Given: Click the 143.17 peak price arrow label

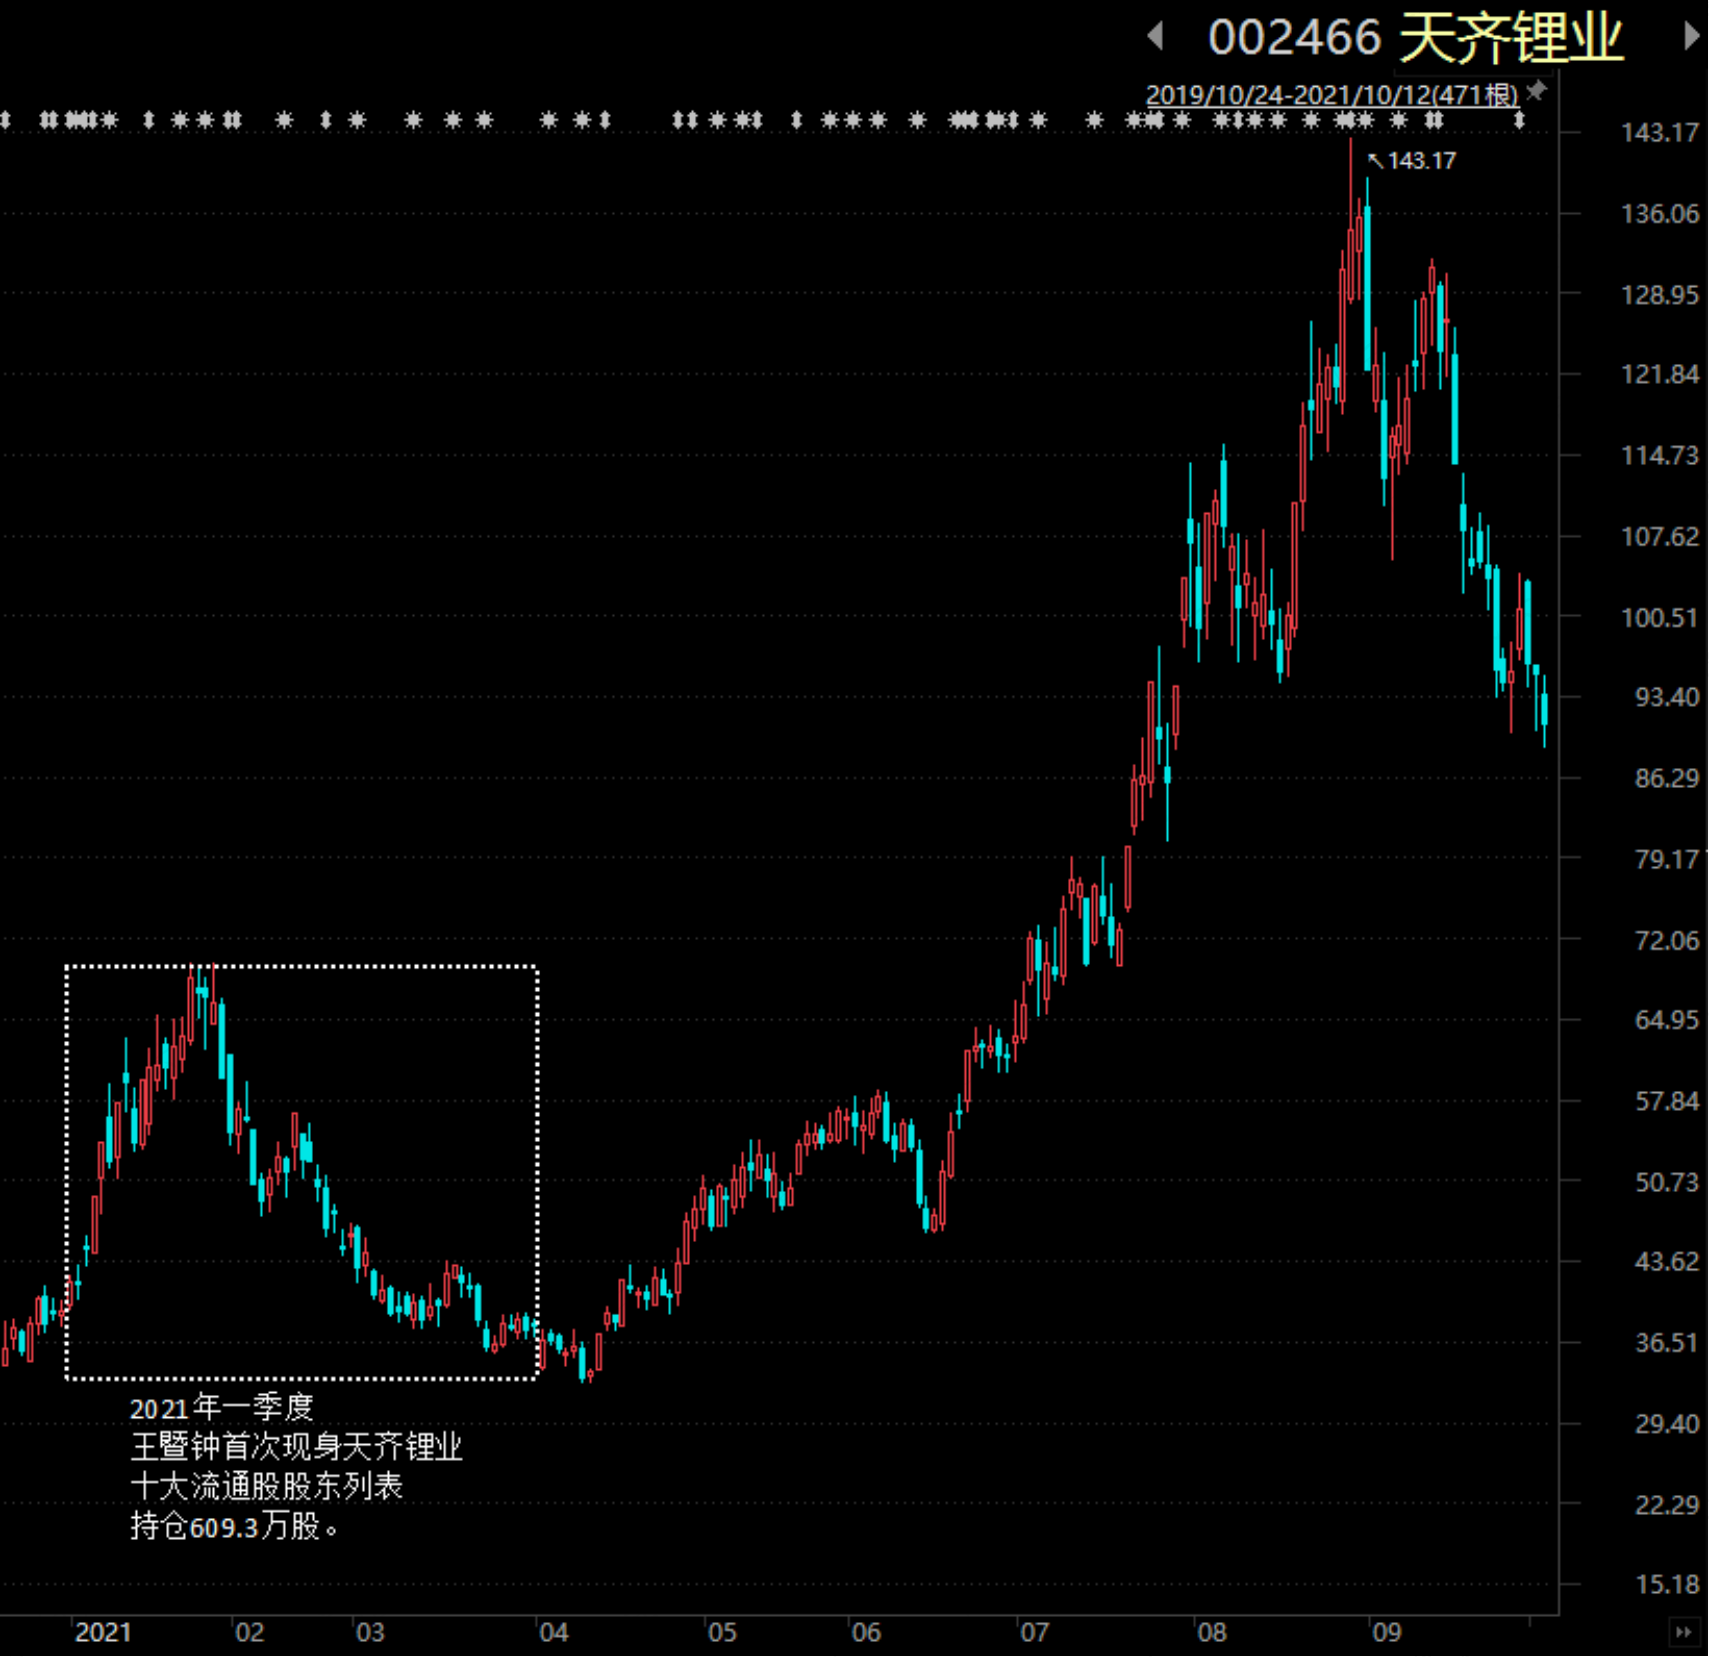Looking at the screenshot, I should [x=1412, y=161].
